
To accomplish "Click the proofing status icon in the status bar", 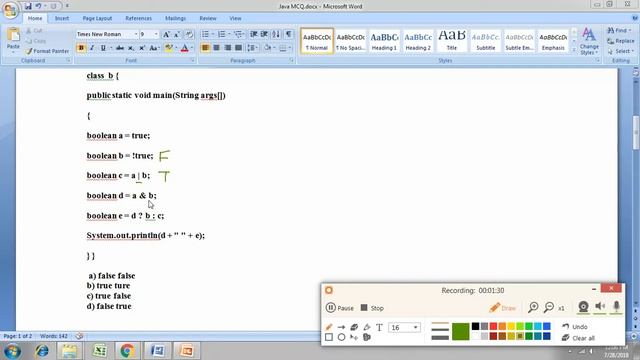I will tap(79, 336).
